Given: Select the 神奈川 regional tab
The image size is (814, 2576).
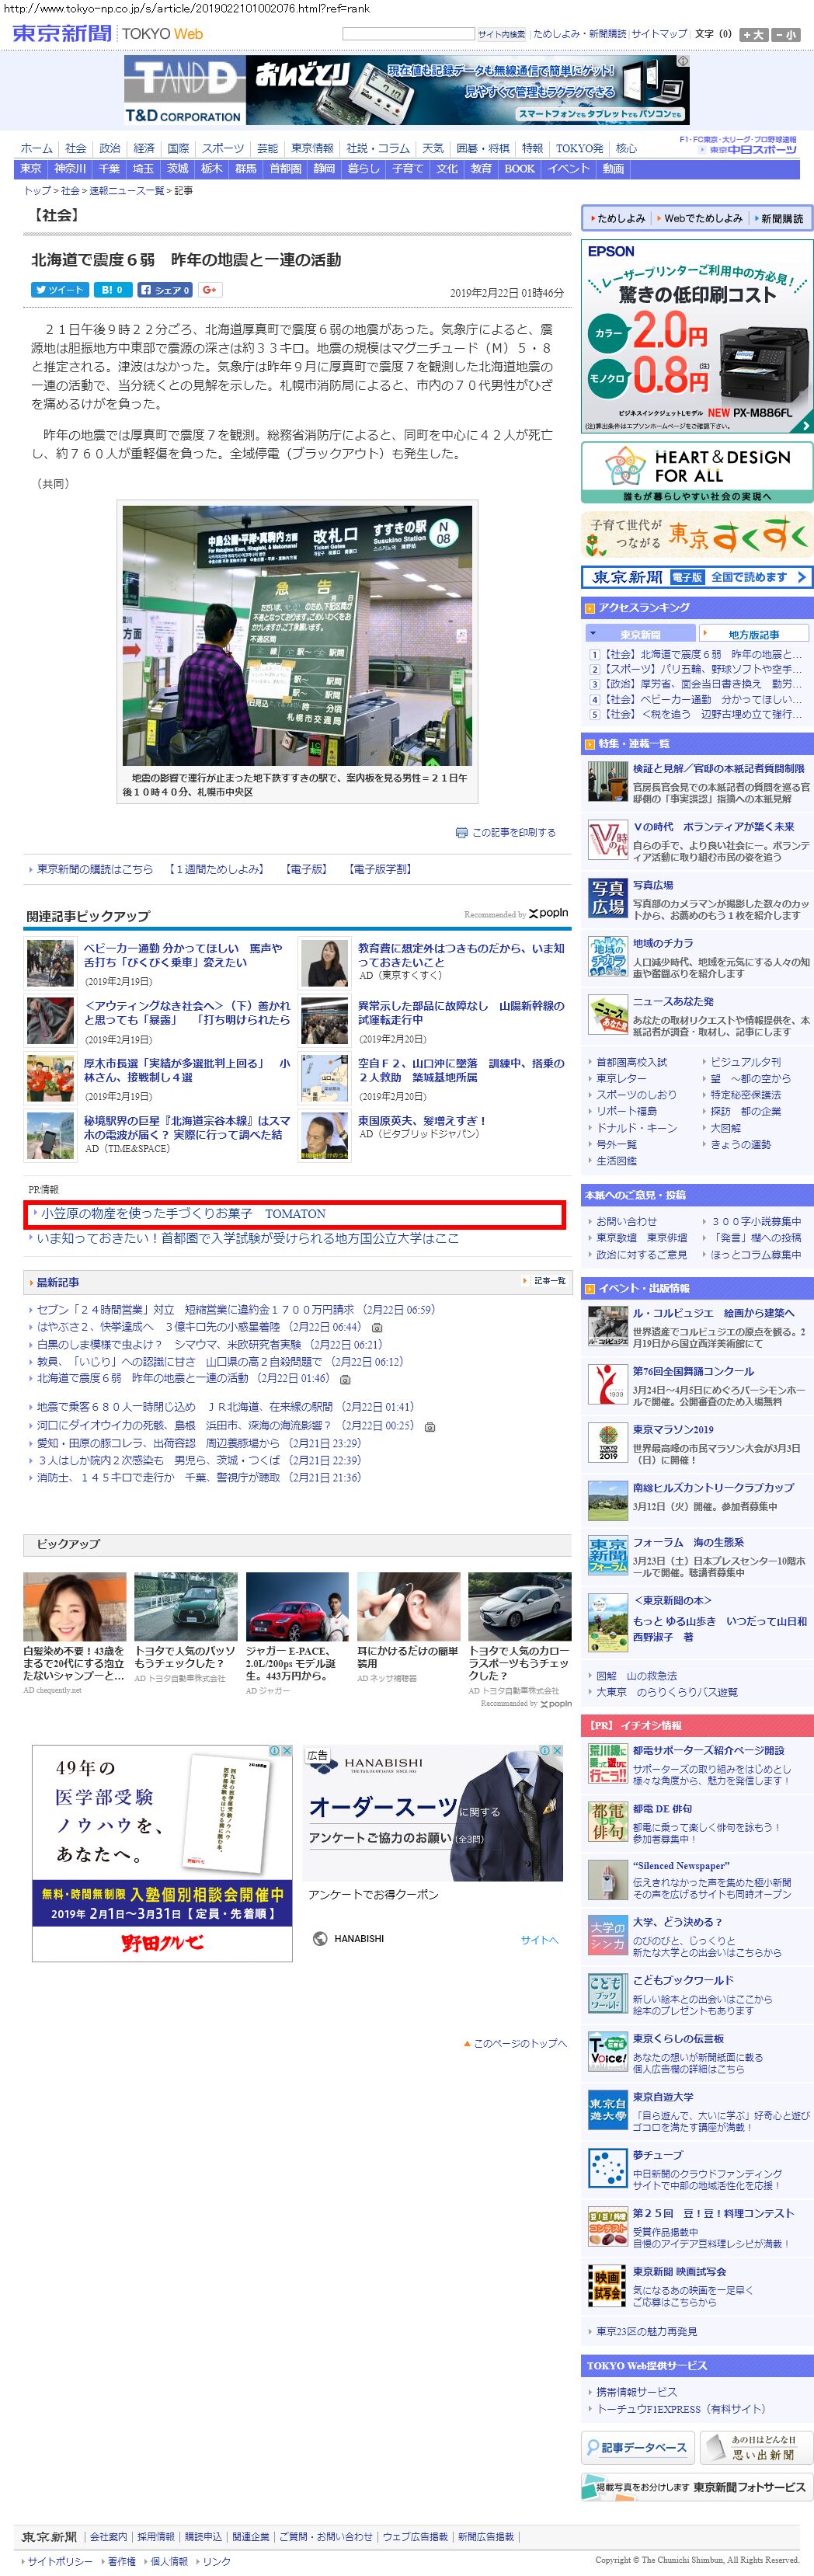Looking at the screenshot, I should pos(70,169).
